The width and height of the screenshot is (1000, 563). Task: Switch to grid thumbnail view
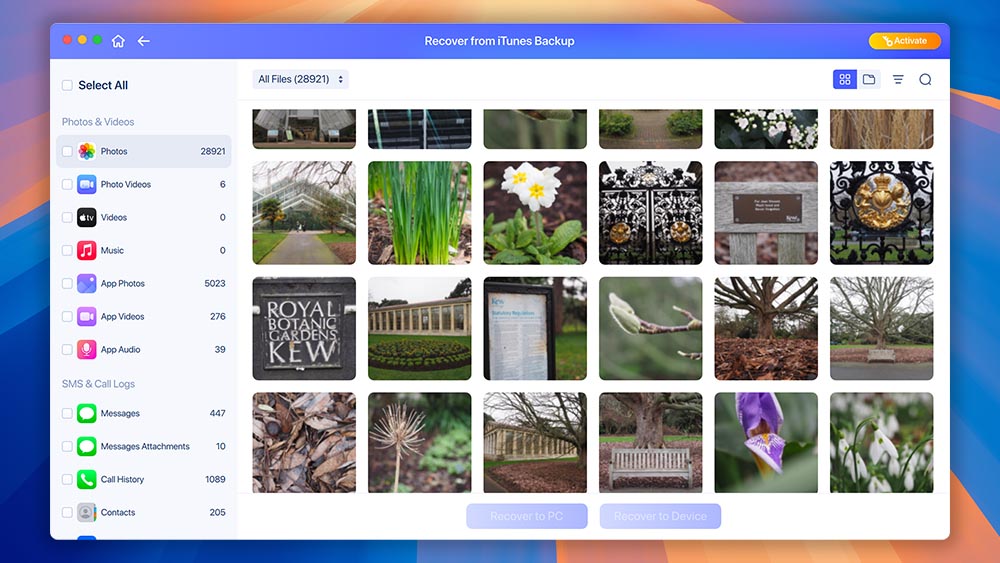[x=844, y=79]
